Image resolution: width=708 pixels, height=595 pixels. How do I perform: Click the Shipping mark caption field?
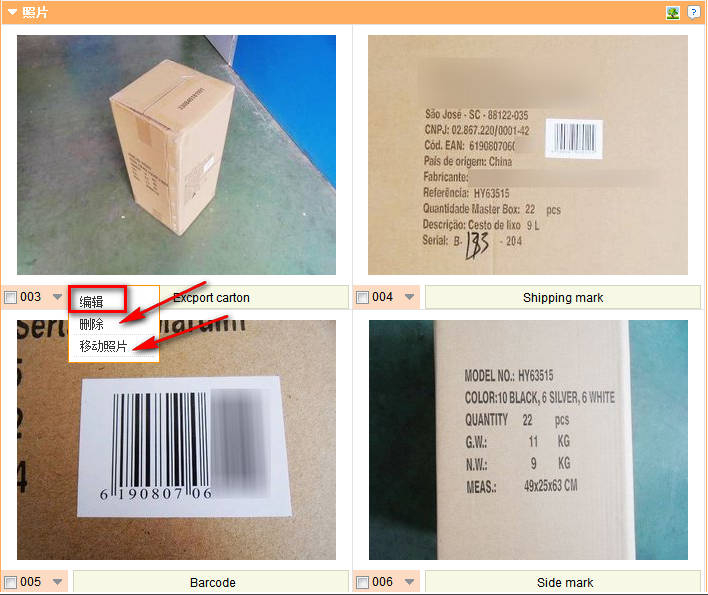(563, 298)
